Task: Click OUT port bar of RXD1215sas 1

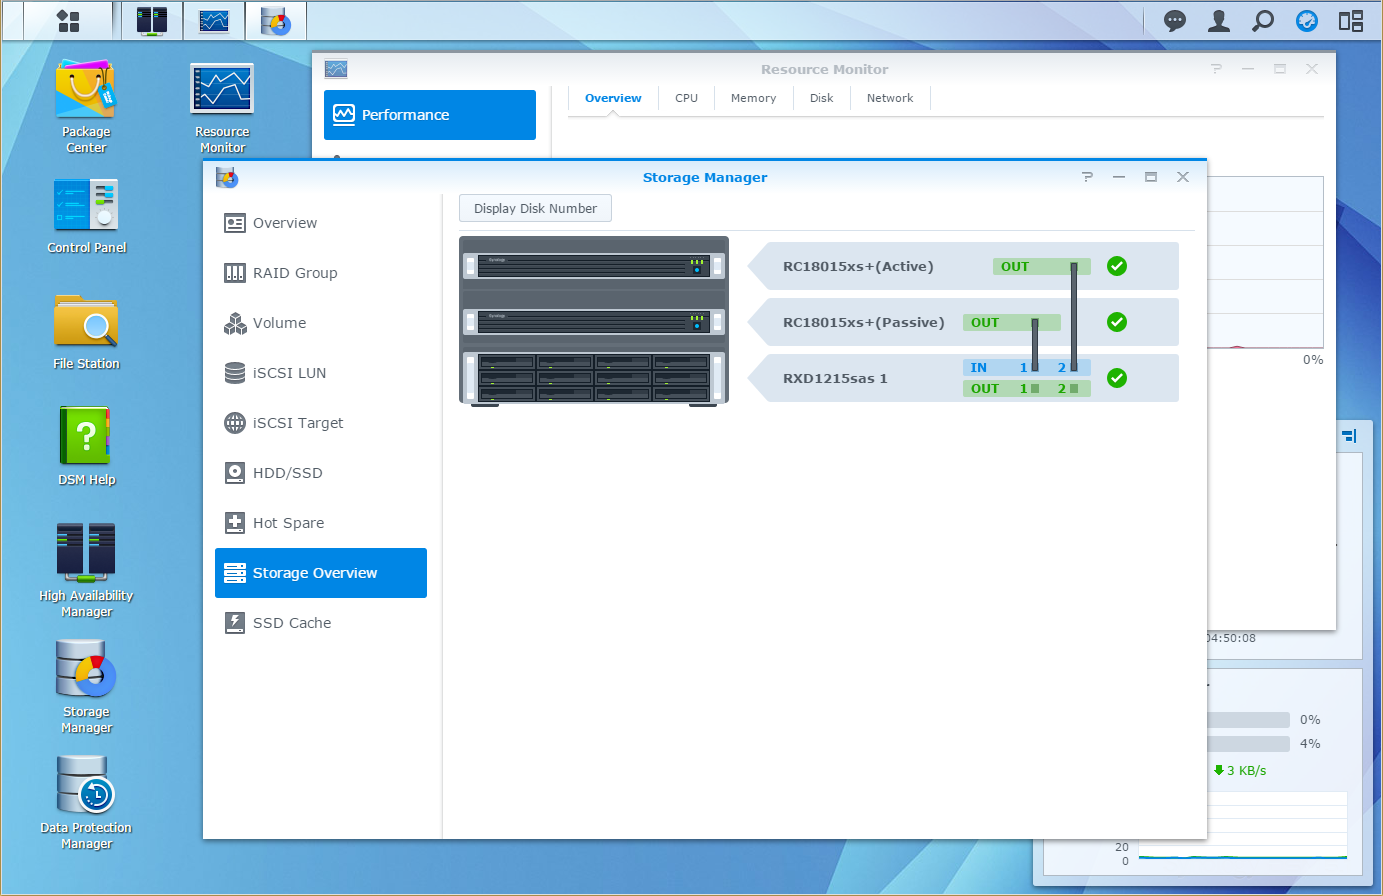Action: point(1026,388)
